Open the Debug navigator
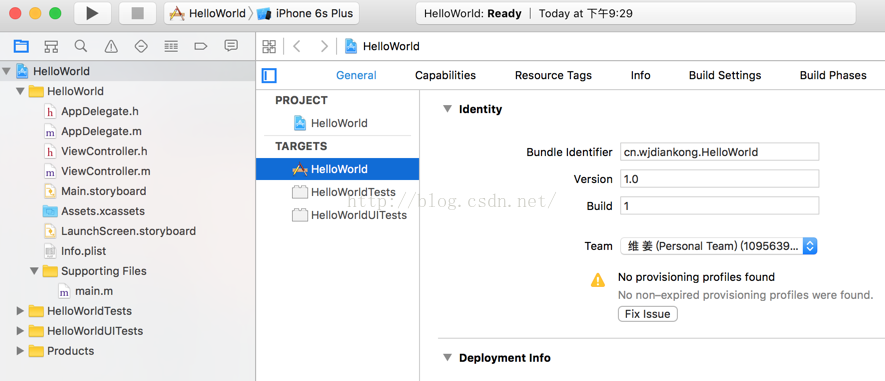Screen dimensions: 885x381 tap(171, 46)
